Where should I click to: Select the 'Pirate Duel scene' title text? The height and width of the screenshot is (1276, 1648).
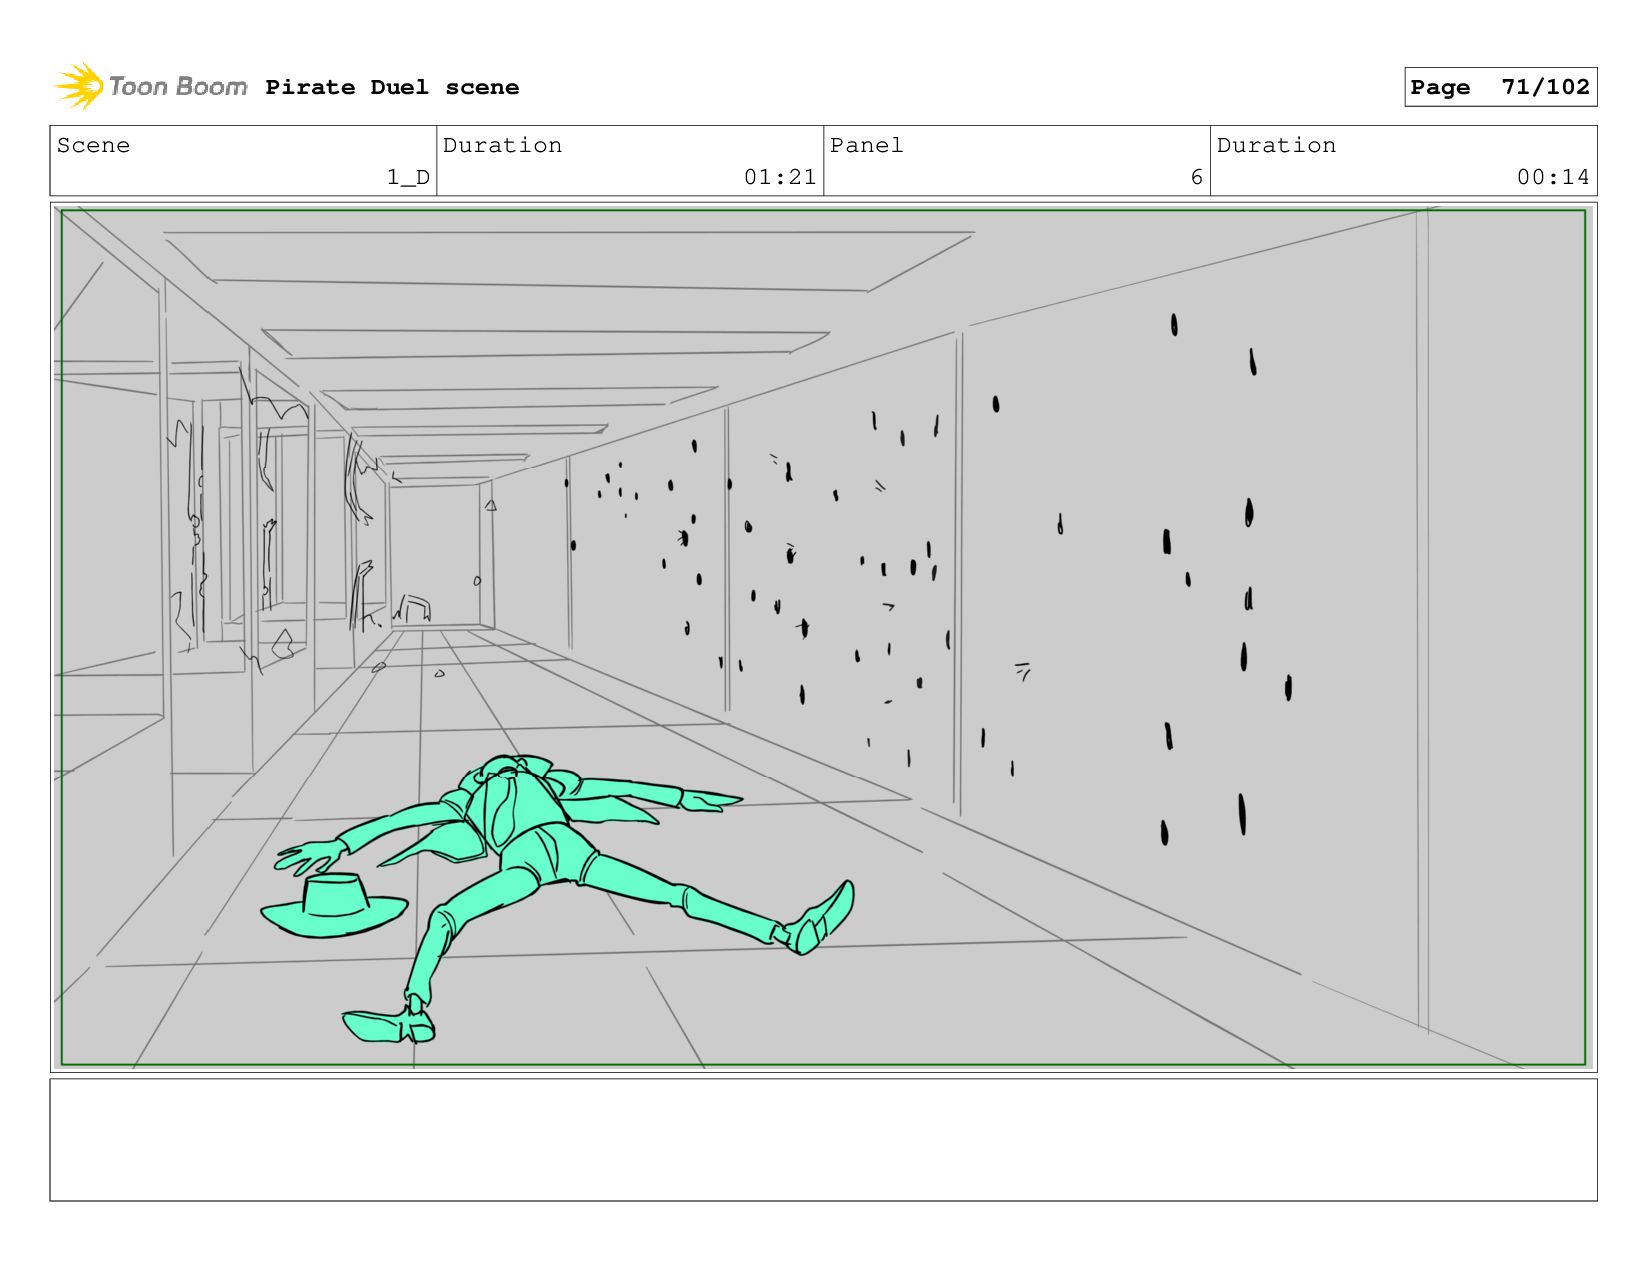pos(392,88)
